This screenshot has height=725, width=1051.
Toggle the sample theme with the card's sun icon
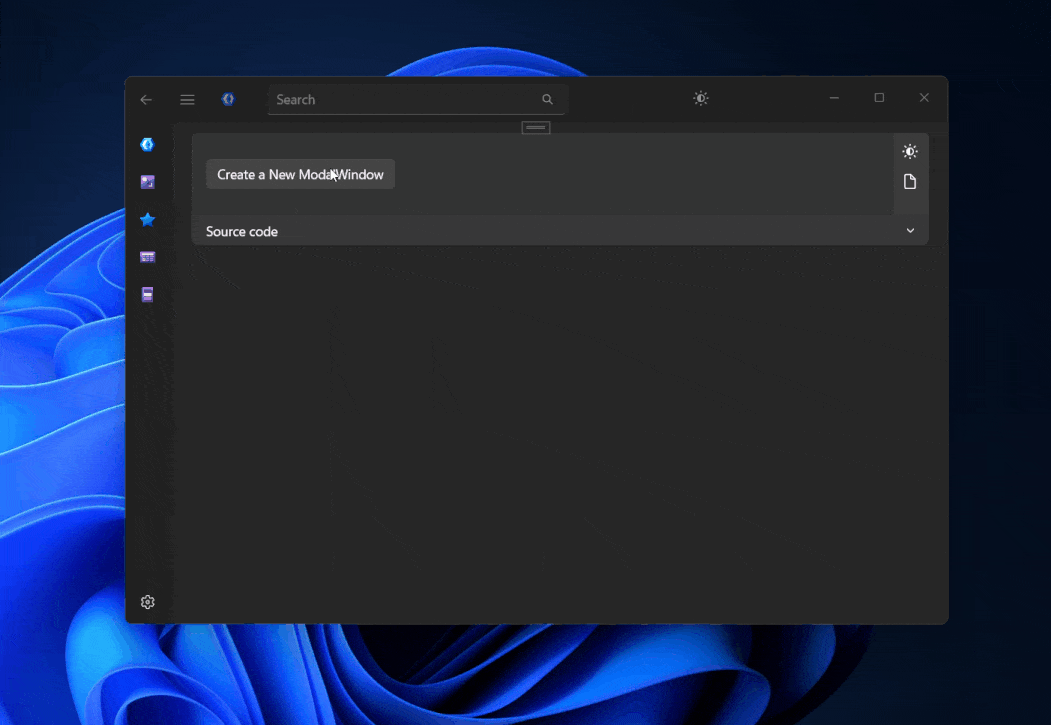(910, 151)
